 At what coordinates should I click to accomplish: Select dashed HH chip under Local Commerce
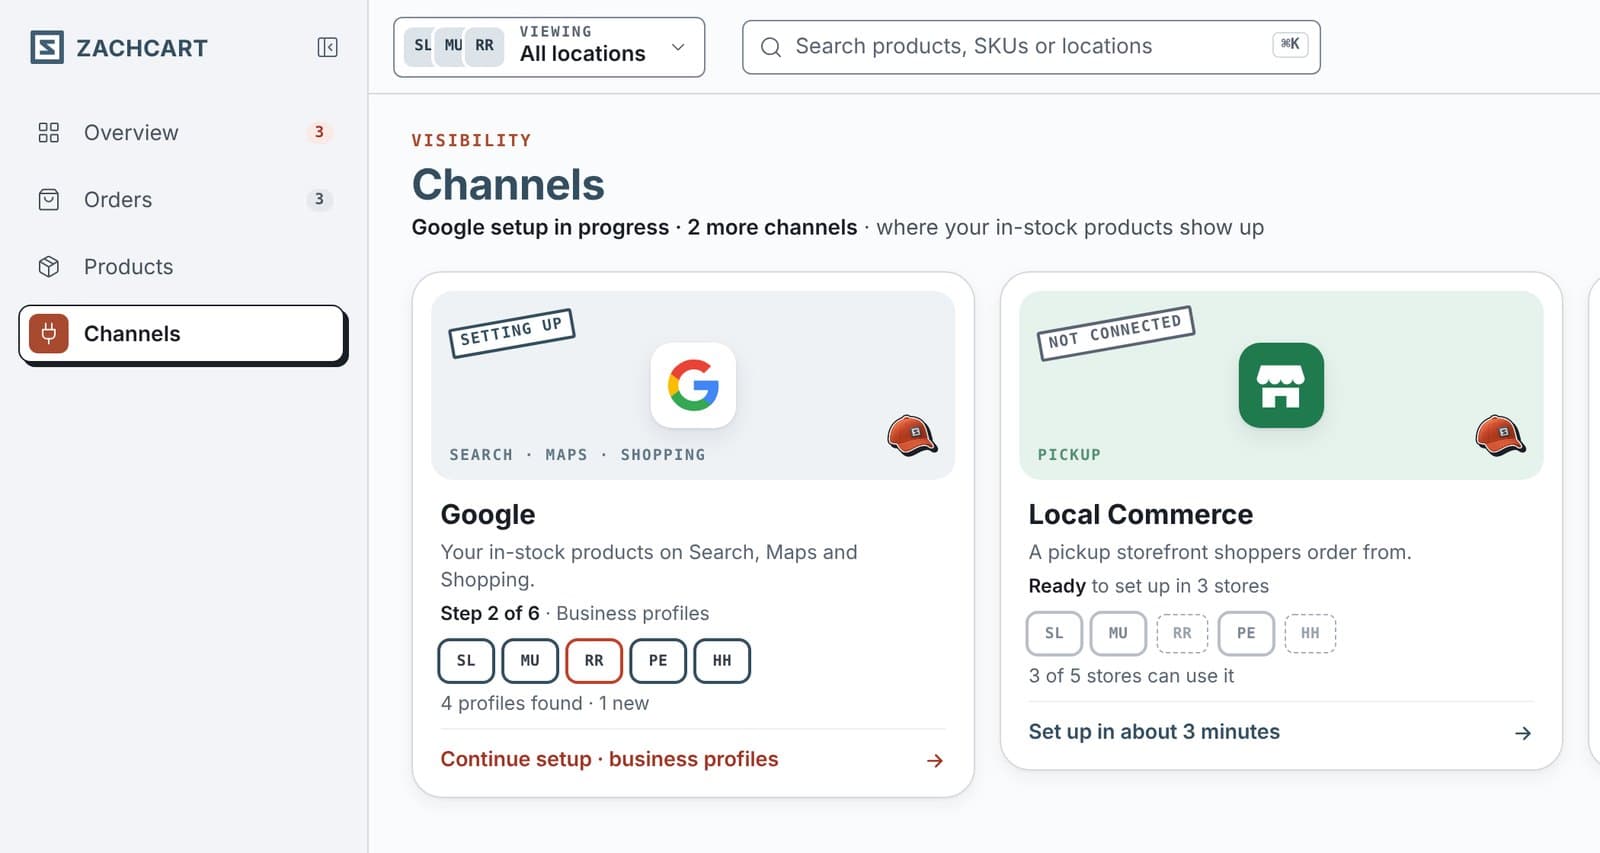pyautogui.click(x=1310, y=633)
